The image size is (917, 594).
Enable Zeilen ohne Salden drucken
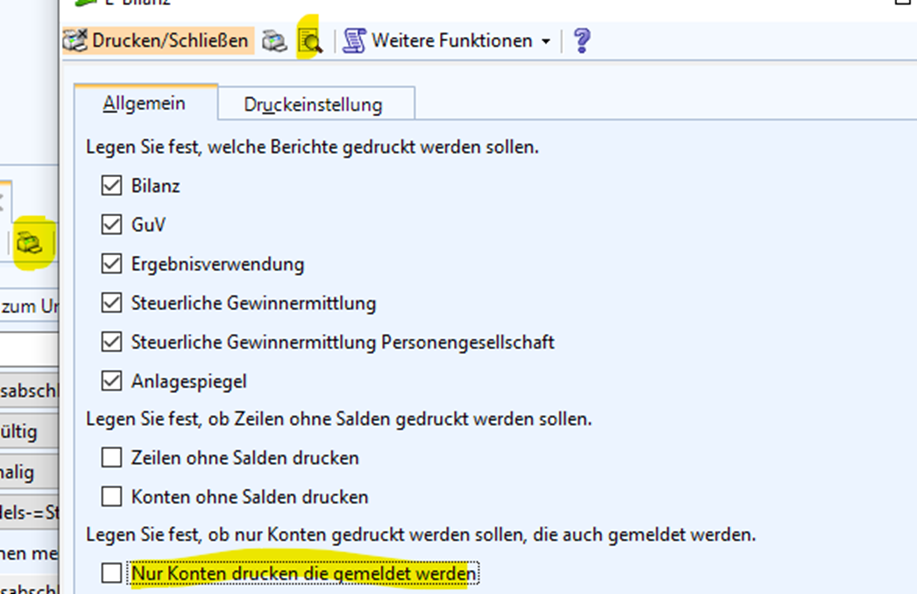pyautogui.click(x=111, y=458)
